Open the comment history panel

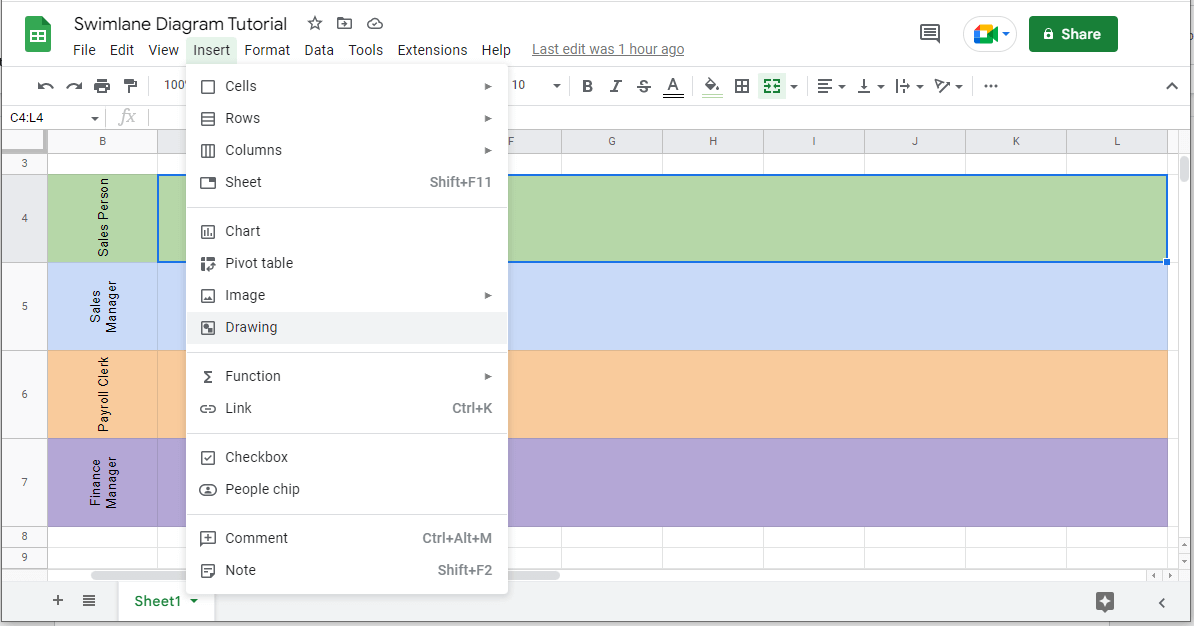point(929,33)
